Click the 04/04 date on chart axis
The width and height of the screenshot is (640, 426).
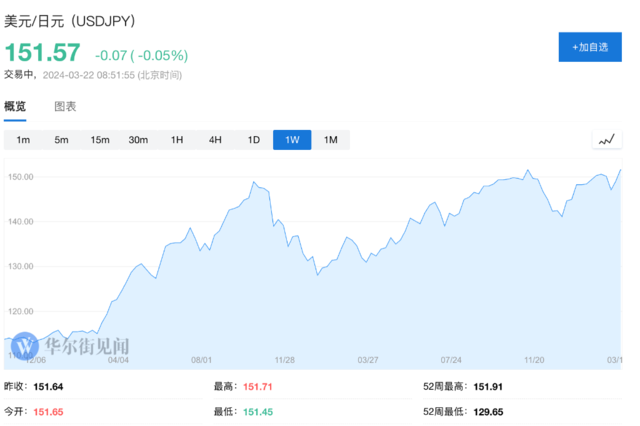(118, 359)
